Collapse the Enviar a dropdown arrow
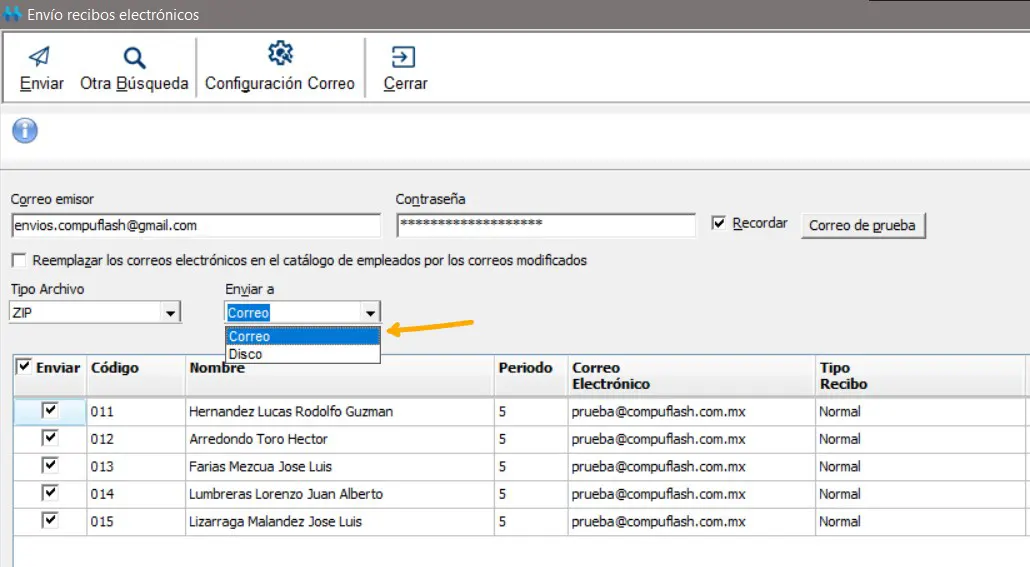 (x=370, y=313)
